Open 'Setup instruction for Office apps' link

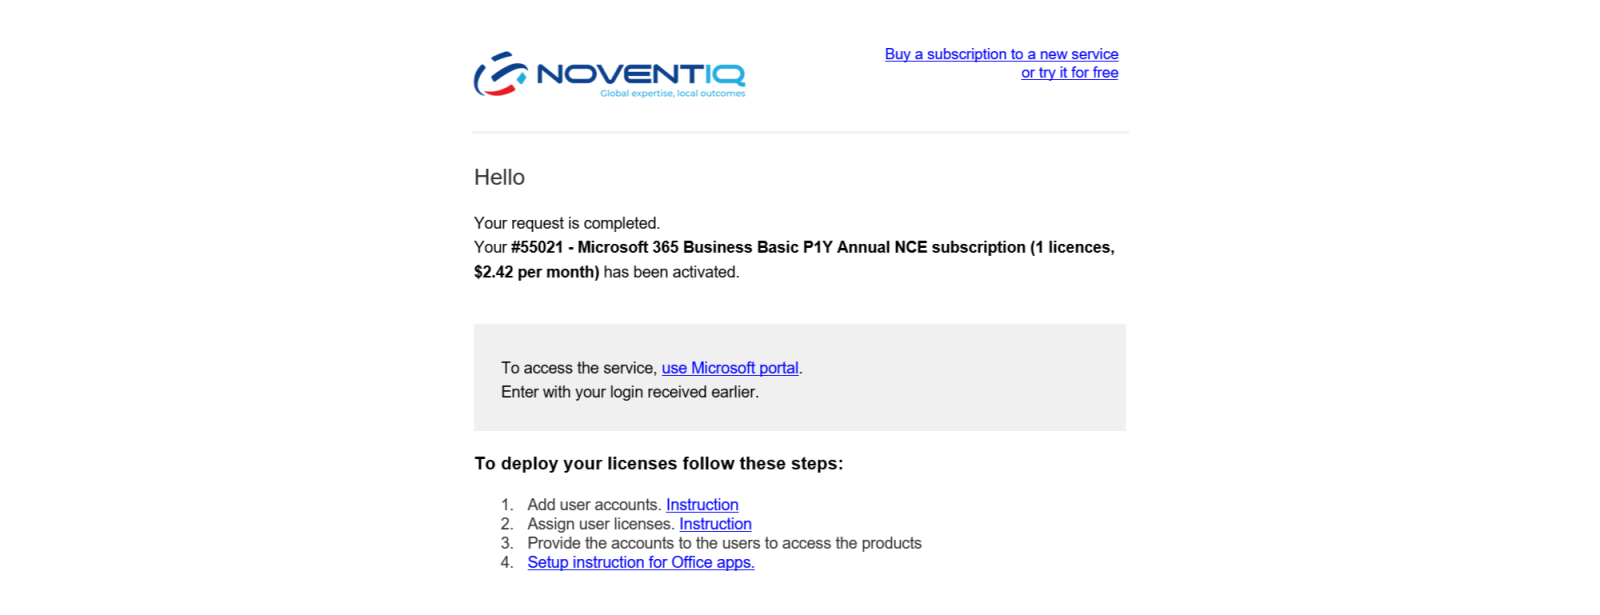pos(641,562)
